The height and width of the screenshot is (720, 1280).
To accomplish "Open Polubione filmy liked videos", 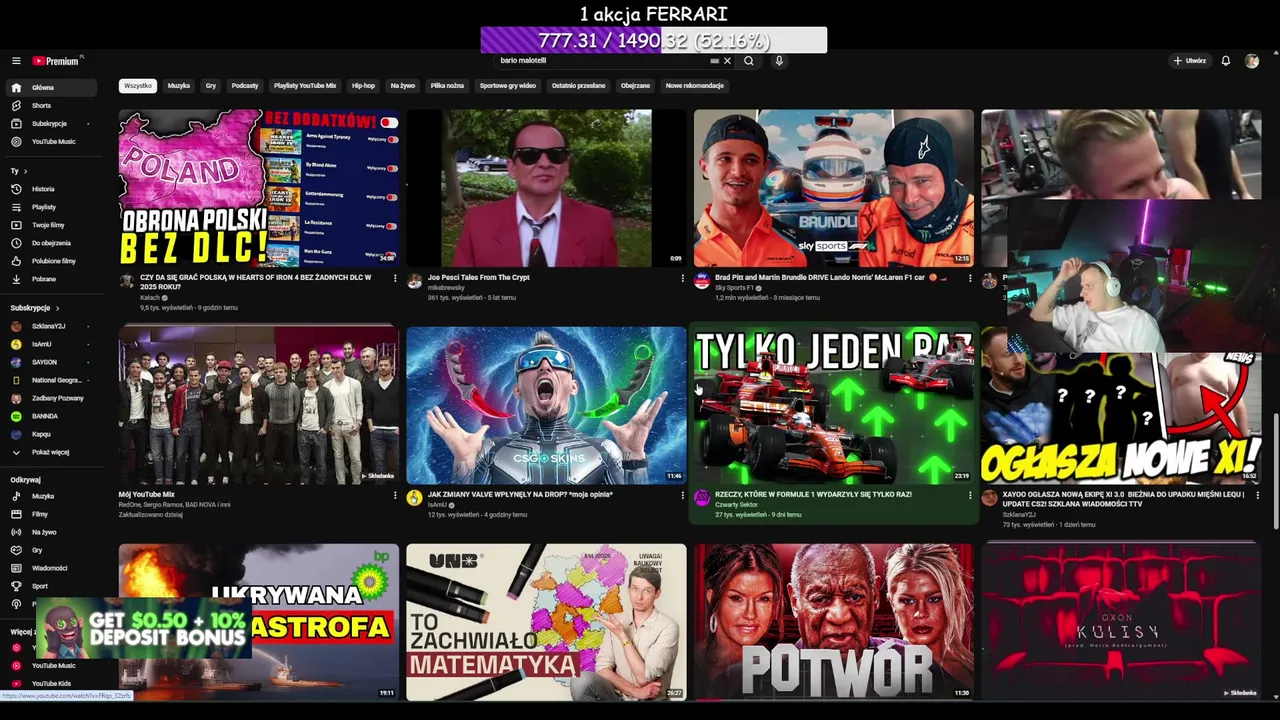I will pyautogui.click(x=50, y=261).
